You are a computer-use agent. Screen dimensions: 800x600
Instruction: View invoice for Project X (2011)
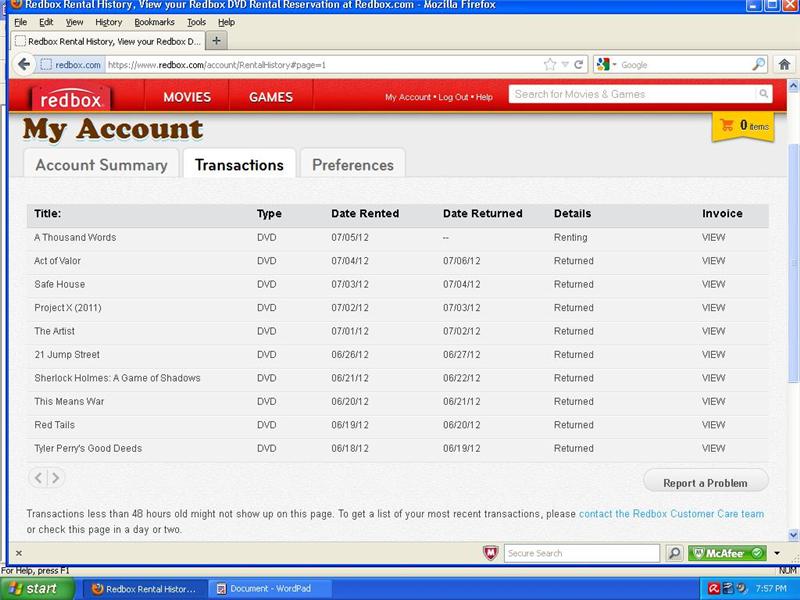(x=713, y=308)
